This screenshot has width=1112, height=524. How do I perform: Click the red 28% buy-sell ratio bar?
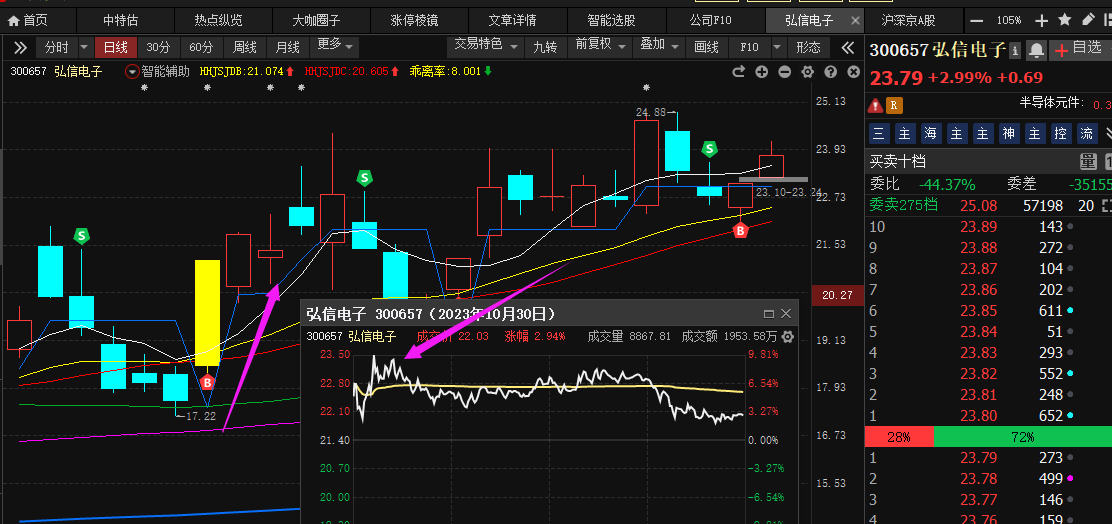point(899,437)
